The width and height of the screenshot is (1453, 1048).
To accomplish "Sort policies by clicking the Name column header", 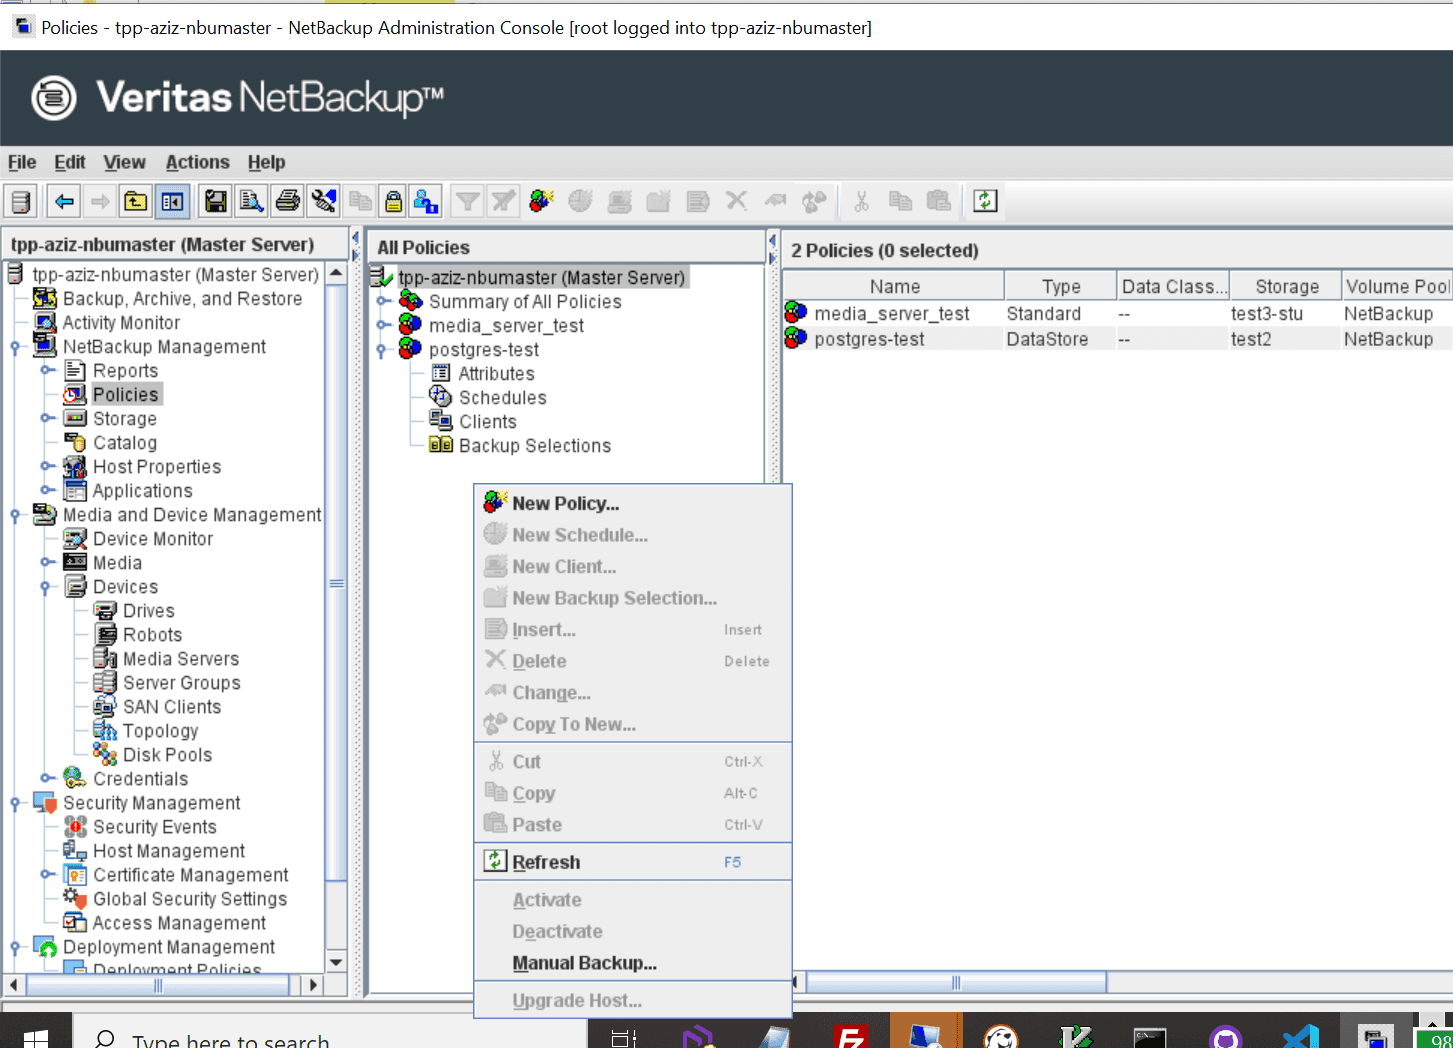I will pyautogui.click(x=892, y=285).
